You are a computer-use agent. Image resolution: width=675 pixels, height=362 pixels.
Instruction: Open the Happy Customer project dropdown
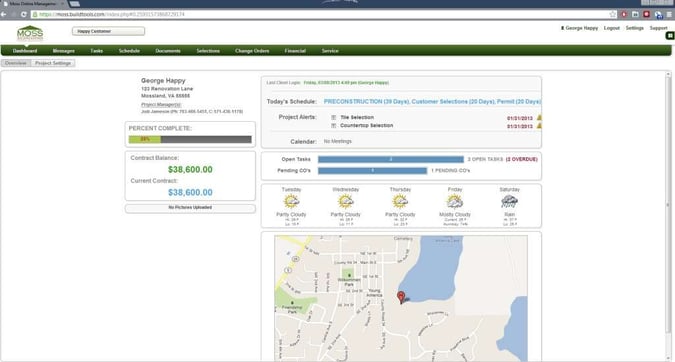pos(108,31)
